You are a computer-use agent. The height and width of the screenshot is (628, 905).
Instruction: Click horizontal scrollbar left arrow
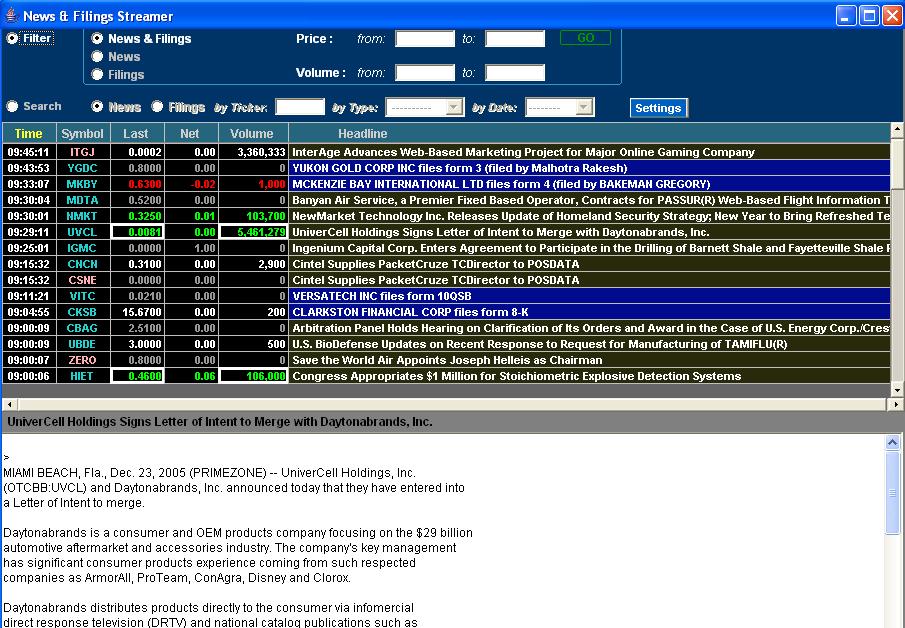pyautogui.click(x=9, y=404)
